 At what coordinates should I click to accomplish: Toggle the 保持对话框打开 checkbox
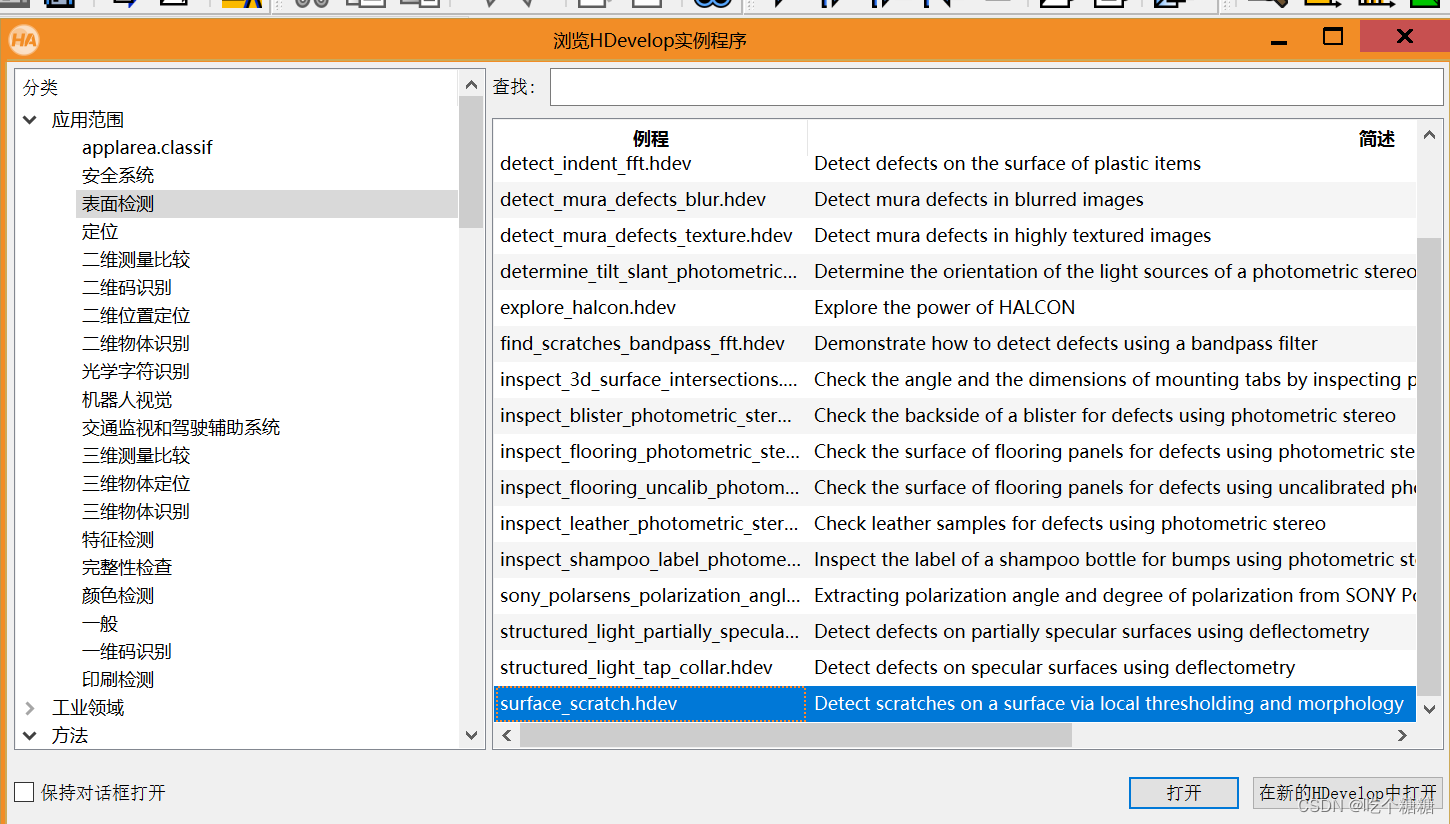coord(24,792)
